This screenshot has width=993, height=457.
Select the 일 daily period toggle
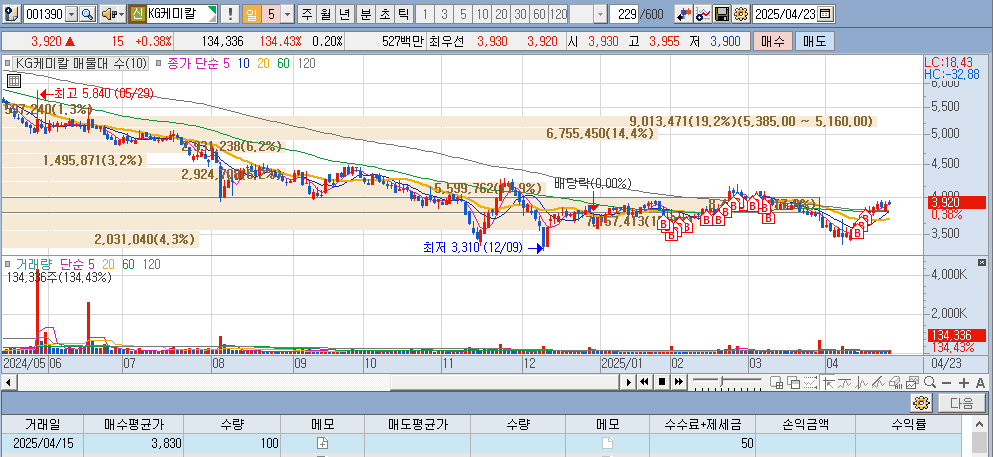[x=251, y=13]
